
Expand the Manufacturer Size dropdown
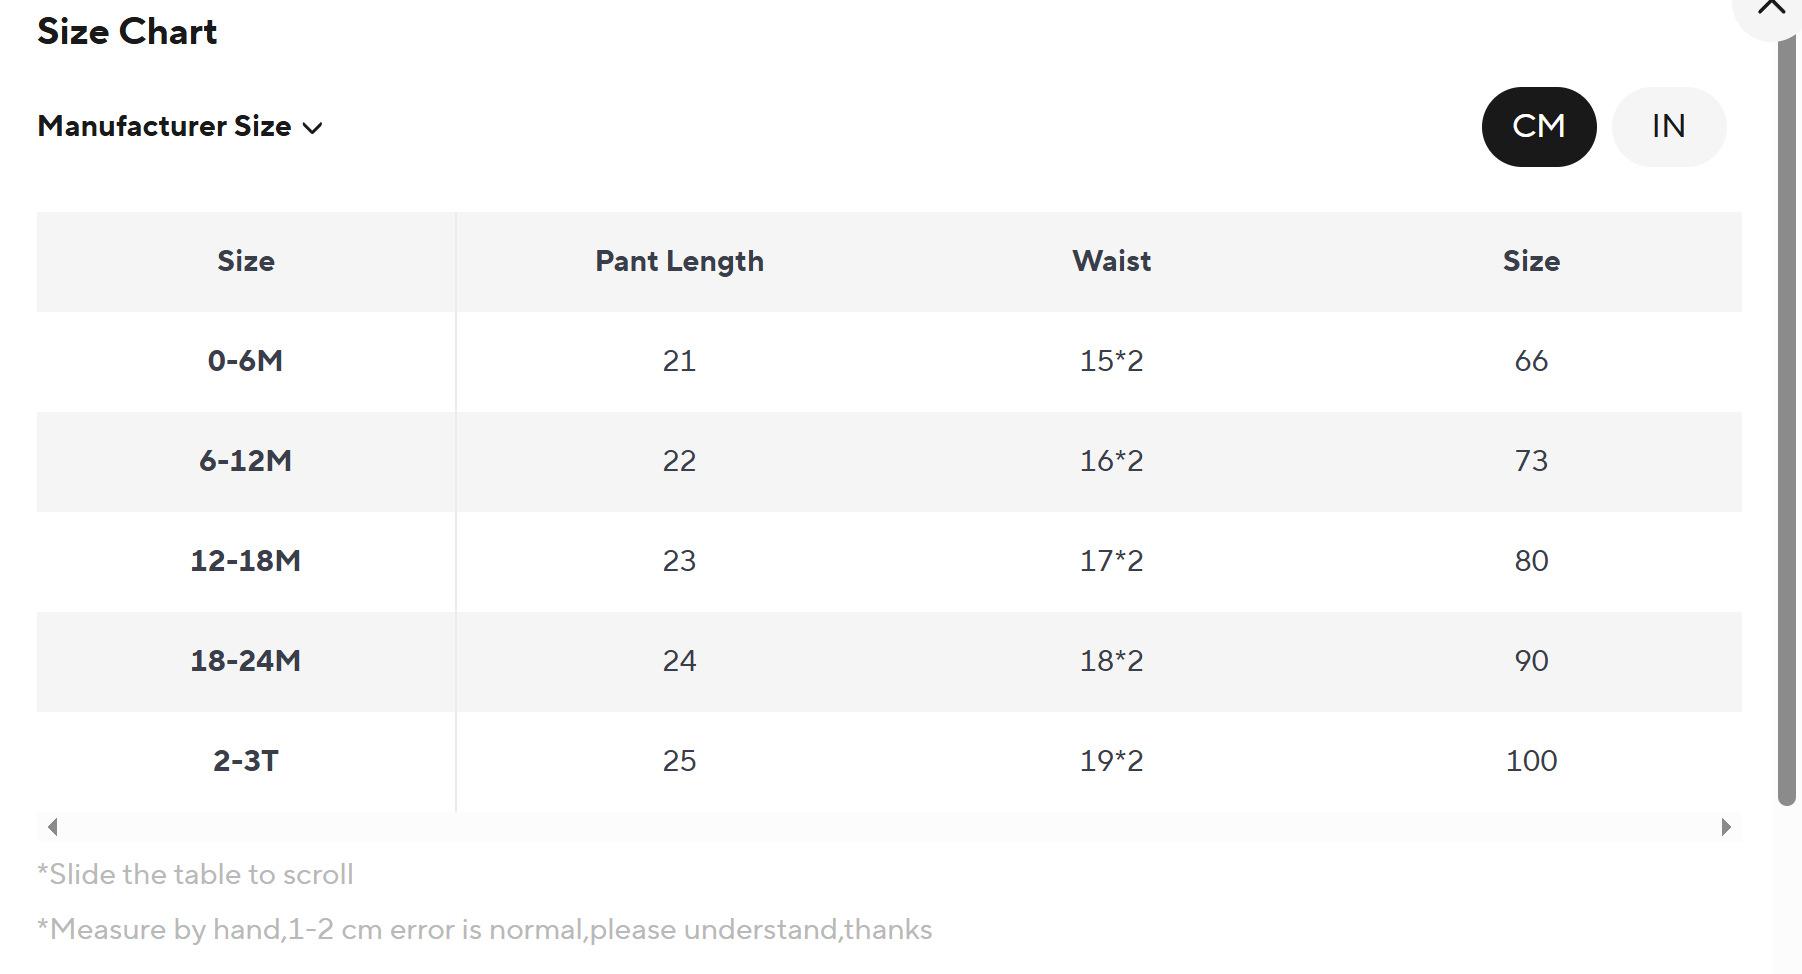(x=180, y=127)
